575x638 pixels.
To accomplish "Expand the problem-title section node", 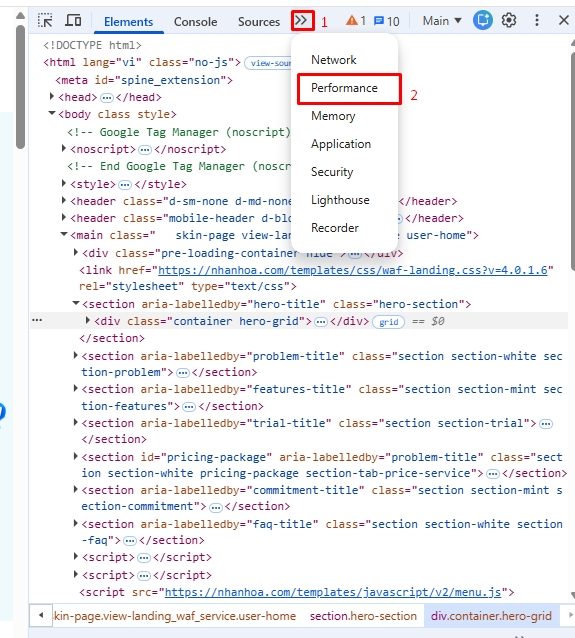I will [76, 355].
